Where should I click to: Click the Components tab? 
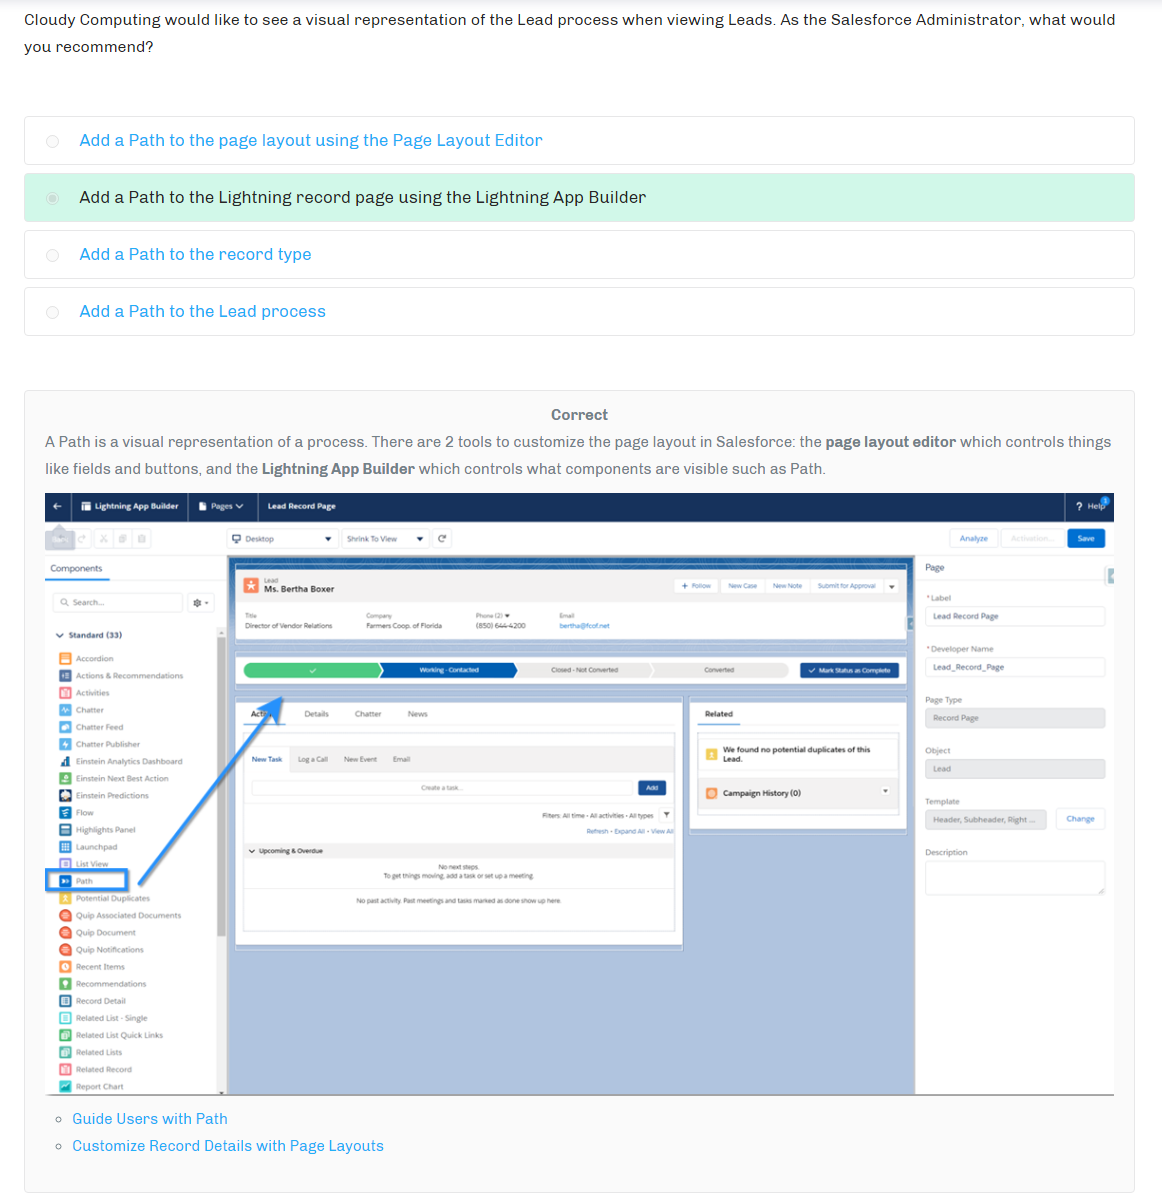[x=76, y=568]
